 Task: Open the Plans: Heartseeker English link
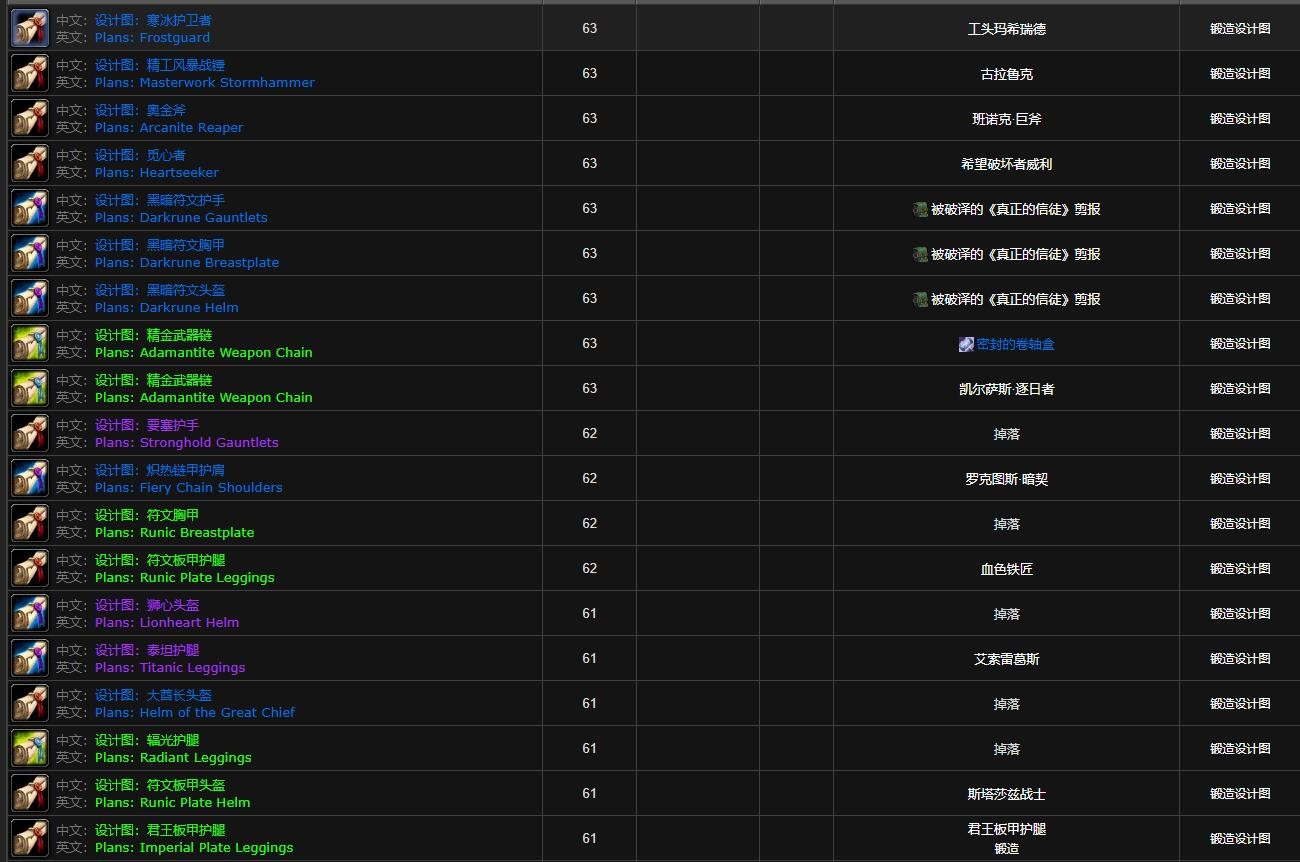point(156,173)
